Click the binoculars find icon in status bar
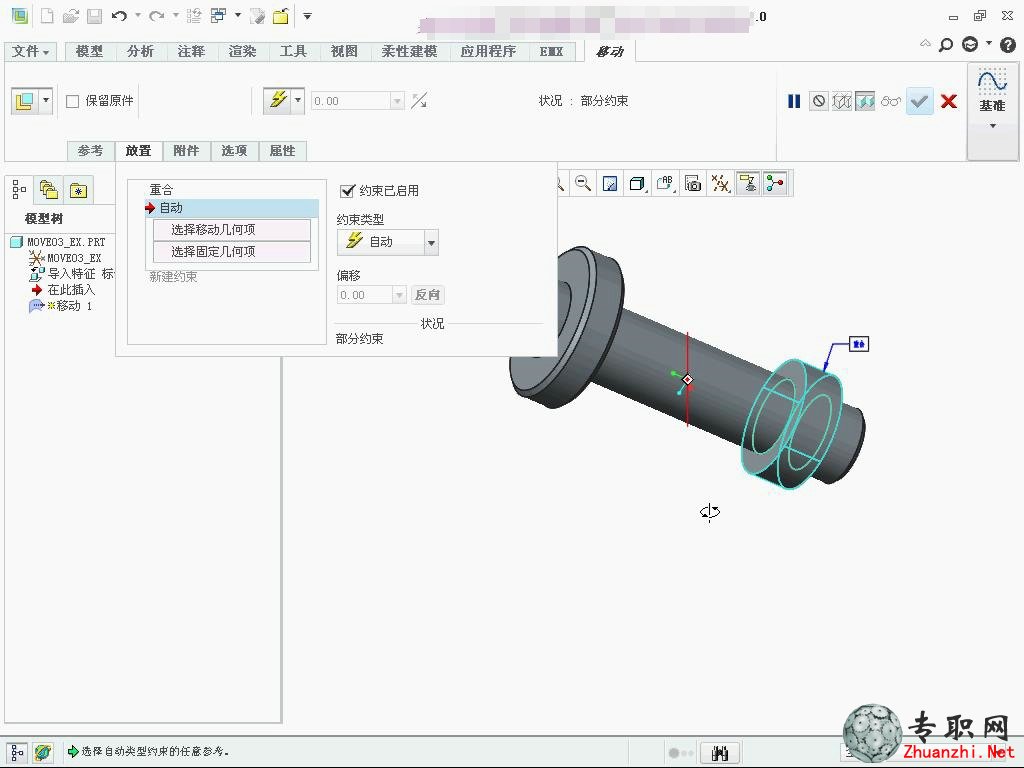 tap(720, 753)
